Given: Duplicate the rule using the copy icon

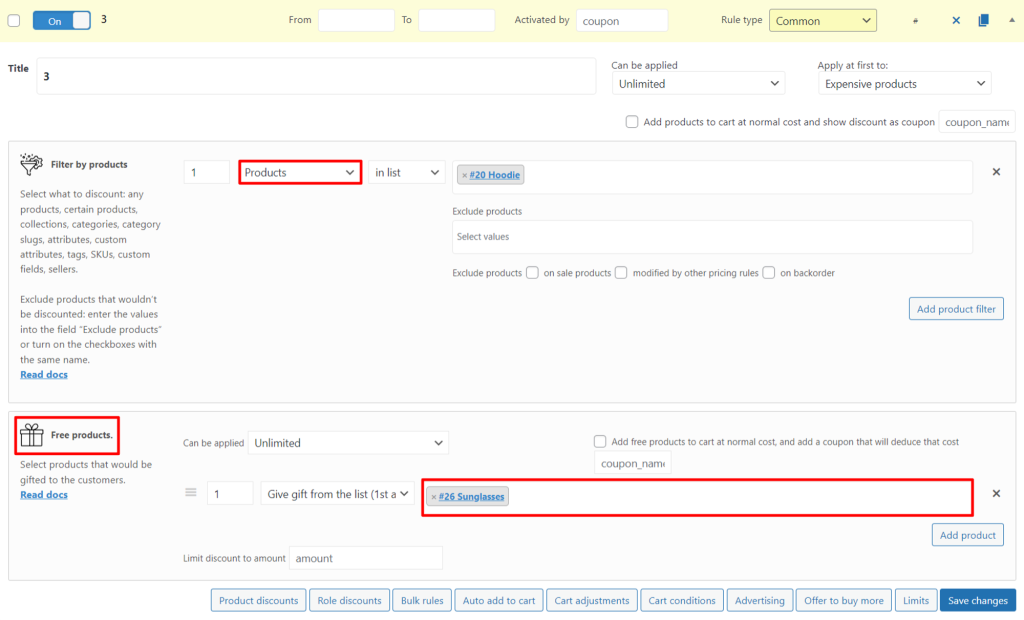Looking at the screenshot, I should (x=984, y=20).
